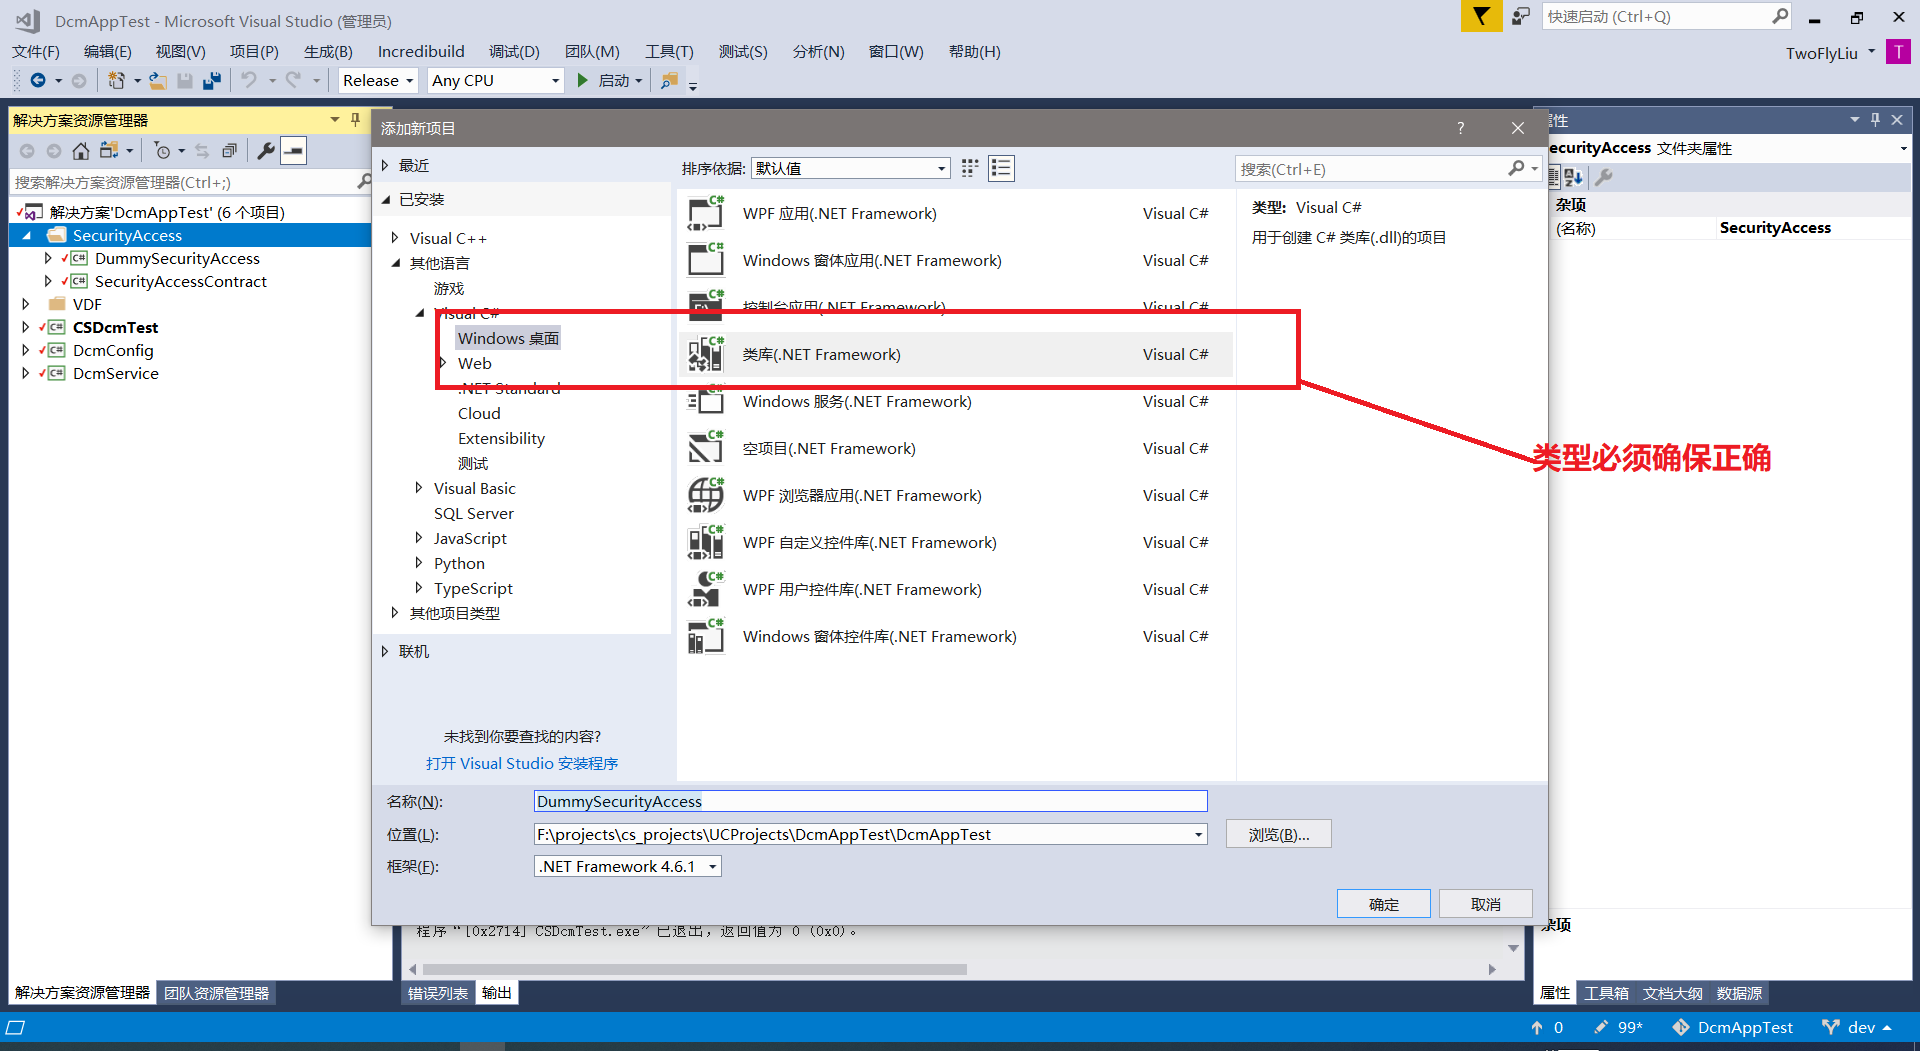Select the Windows 桌面 category
This screenshot has width=1920, height=1051.
(508, 338)
